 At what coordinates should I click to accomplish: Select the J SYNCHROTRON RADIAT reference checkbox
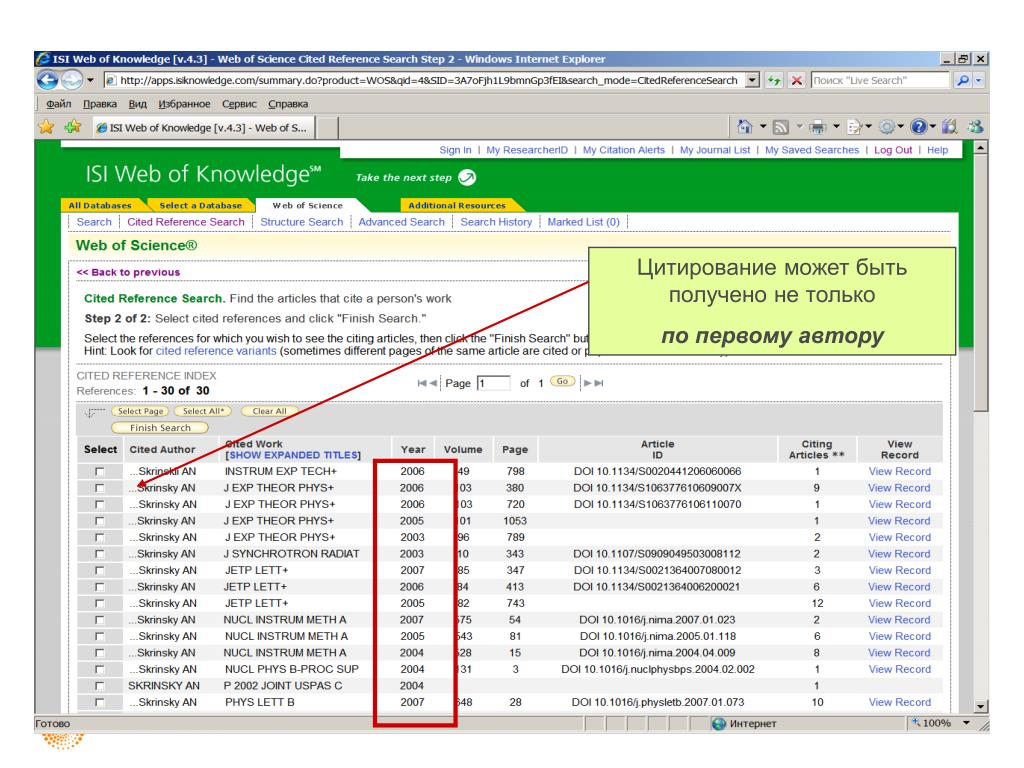[99, 554]
